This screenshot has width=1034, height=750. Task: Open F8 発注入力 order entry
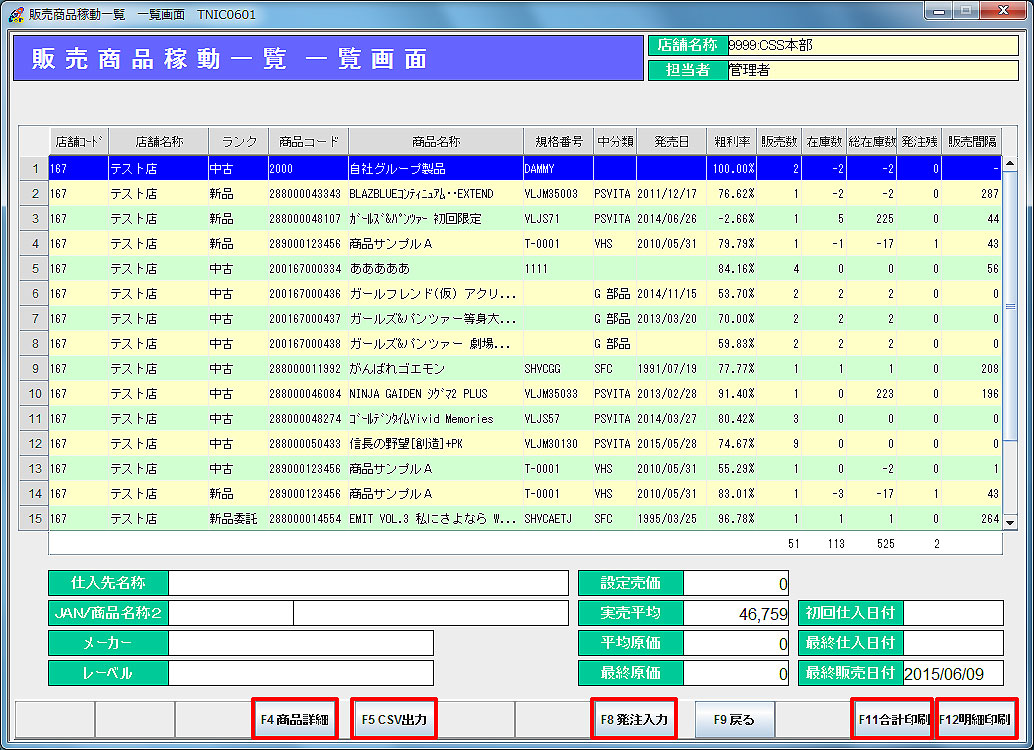[x=634, y=719]
